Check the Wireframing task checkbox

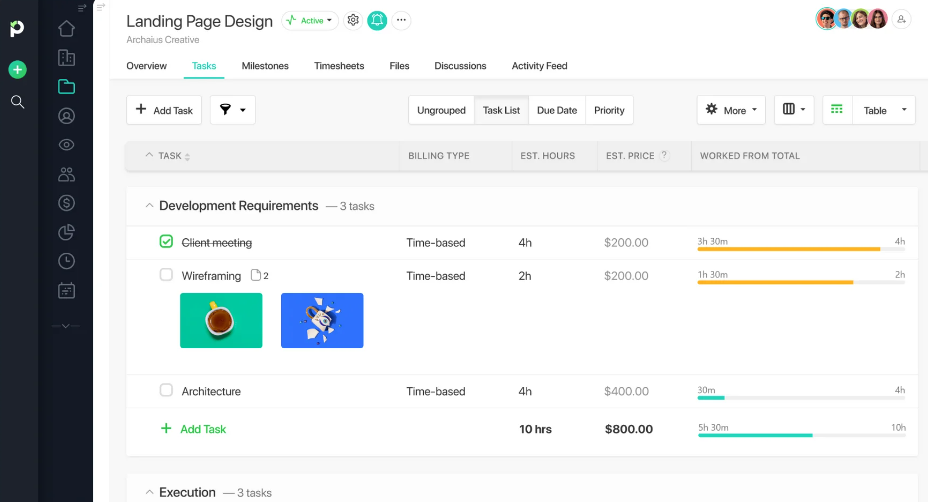click(x=166, y=275)
